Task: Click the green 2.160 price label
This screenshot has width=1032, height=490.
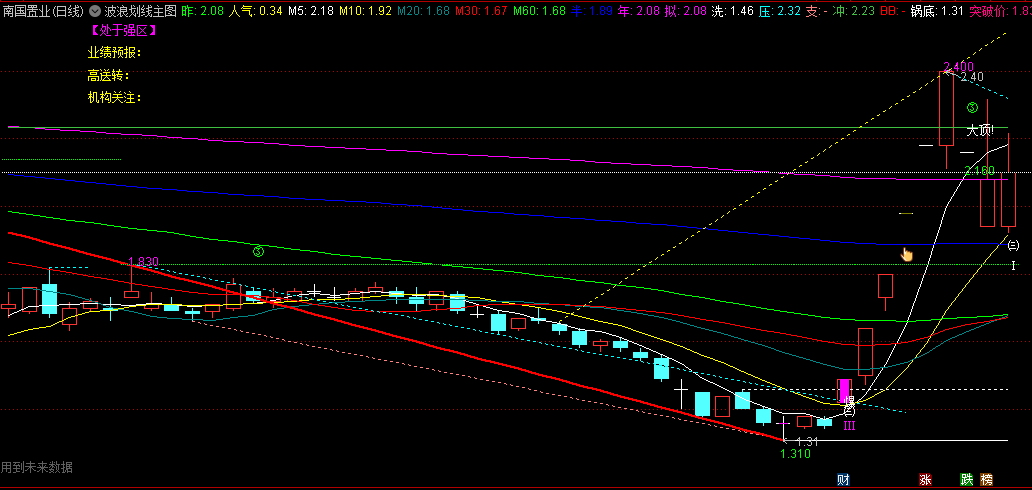Action: coord(979,171)
